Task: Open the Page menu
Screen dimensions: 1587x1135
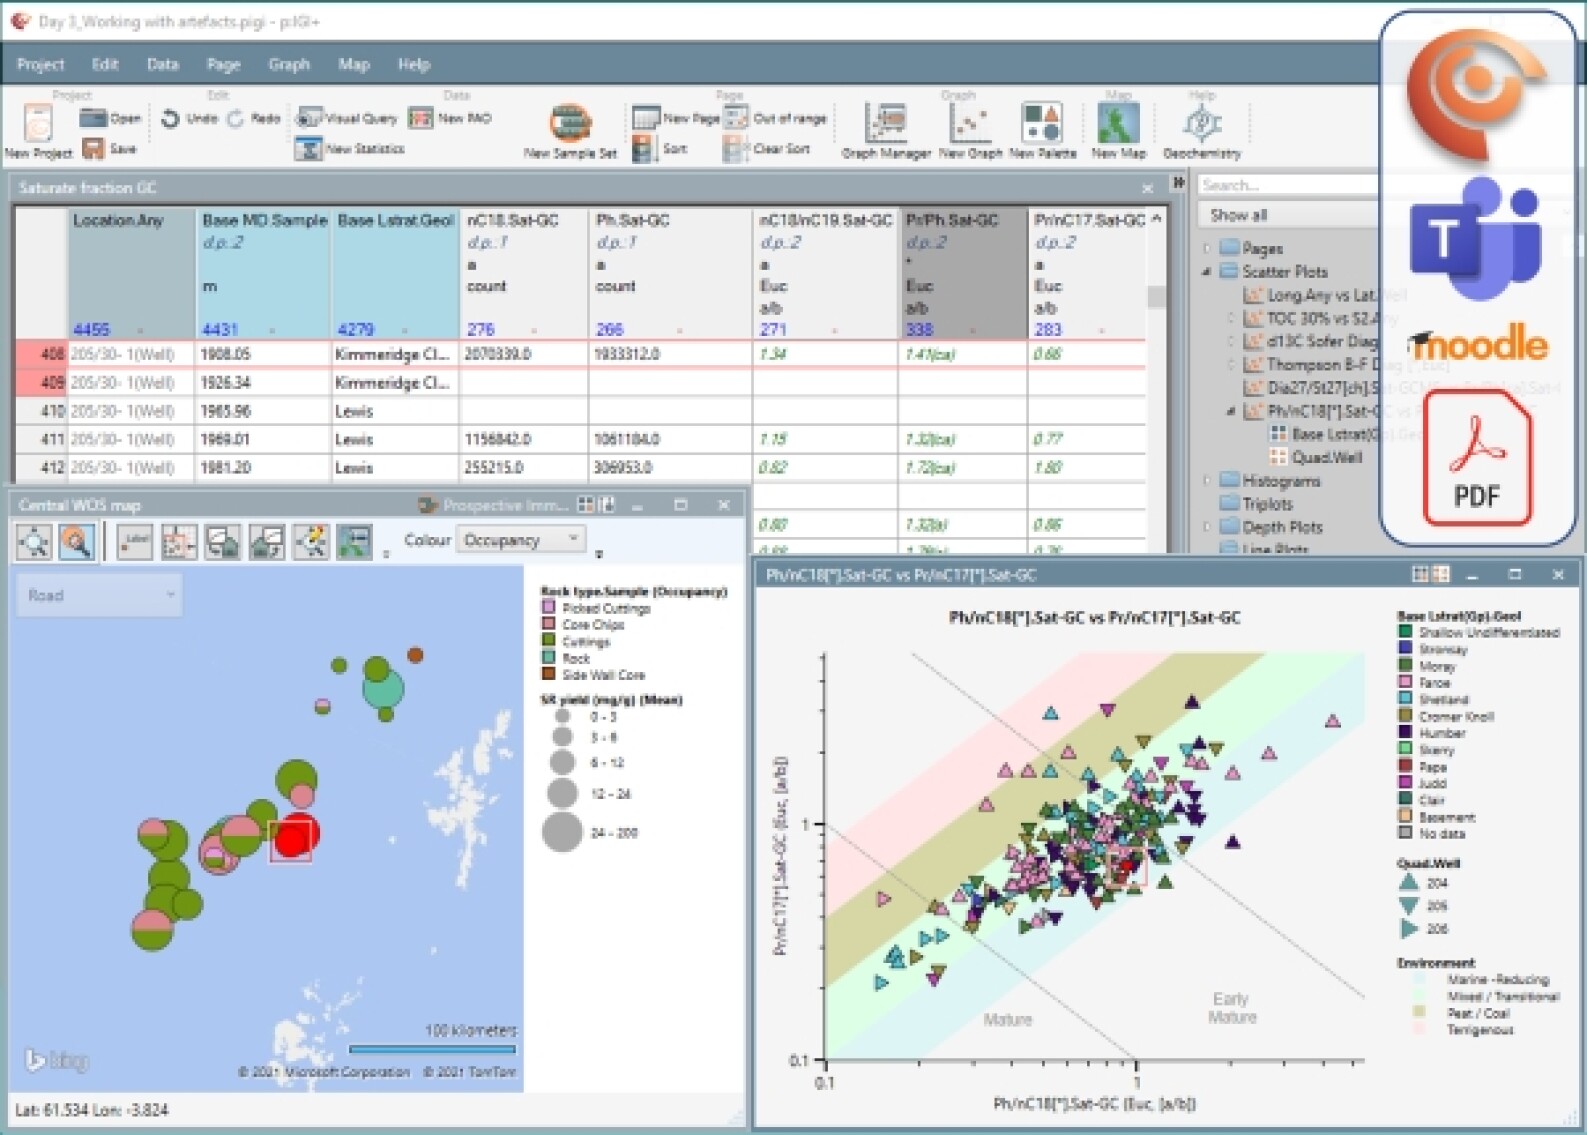Action: tap(223, 64)
